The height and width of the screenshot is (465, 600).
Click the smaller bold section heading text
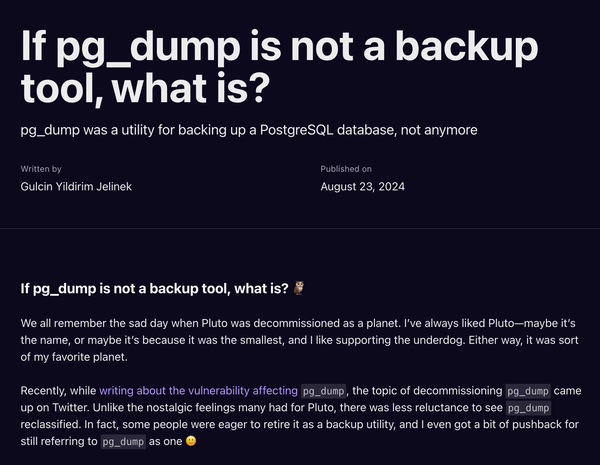coord(155,290)
